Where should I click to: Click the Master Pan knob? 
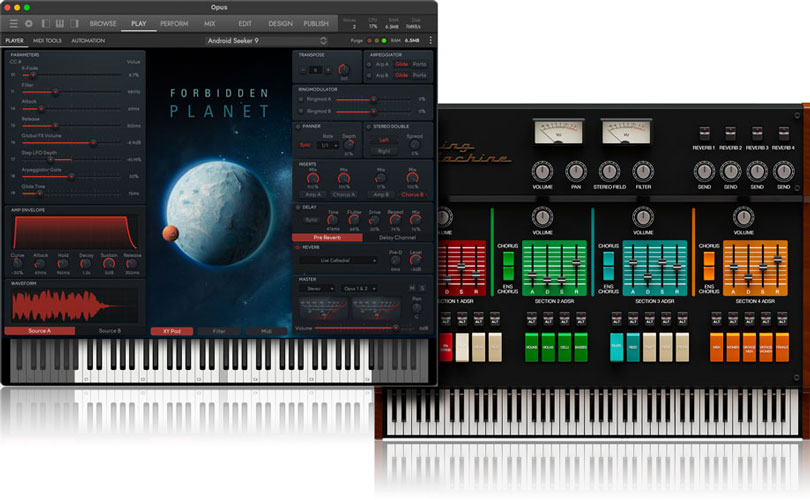pyautogui.click(x=416, y=308)
